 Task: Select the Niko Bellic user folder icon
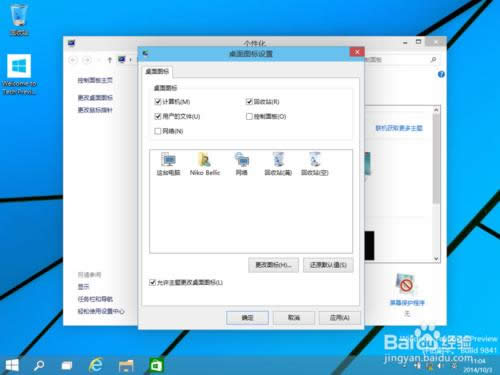click(x=205, y=164)
